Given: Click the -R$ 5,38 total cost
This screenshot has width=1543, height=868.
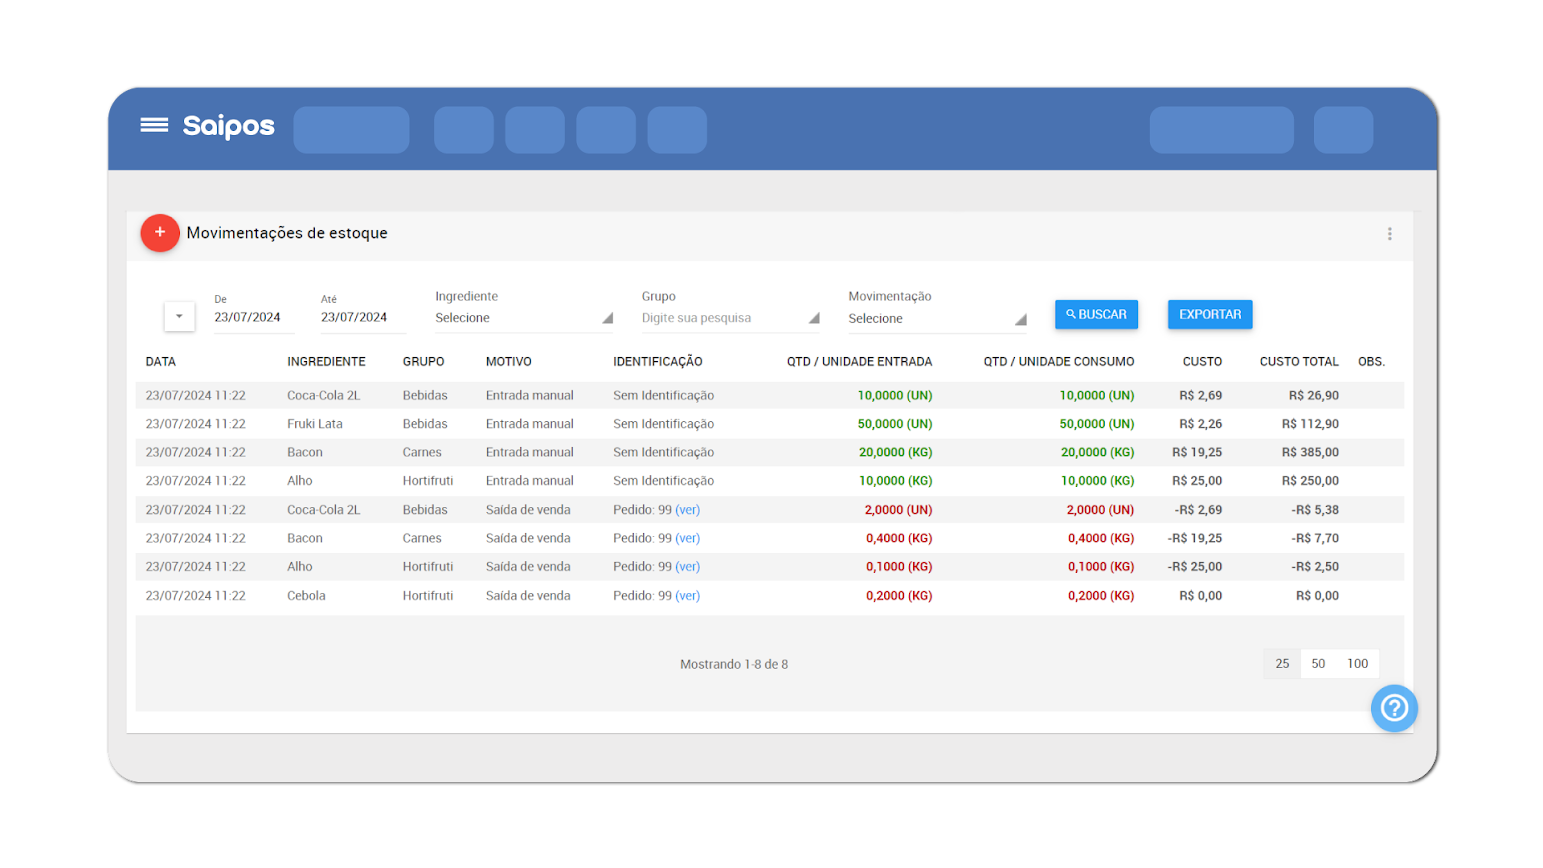Looking at the screenshot, I should [x=1315, y=510].
